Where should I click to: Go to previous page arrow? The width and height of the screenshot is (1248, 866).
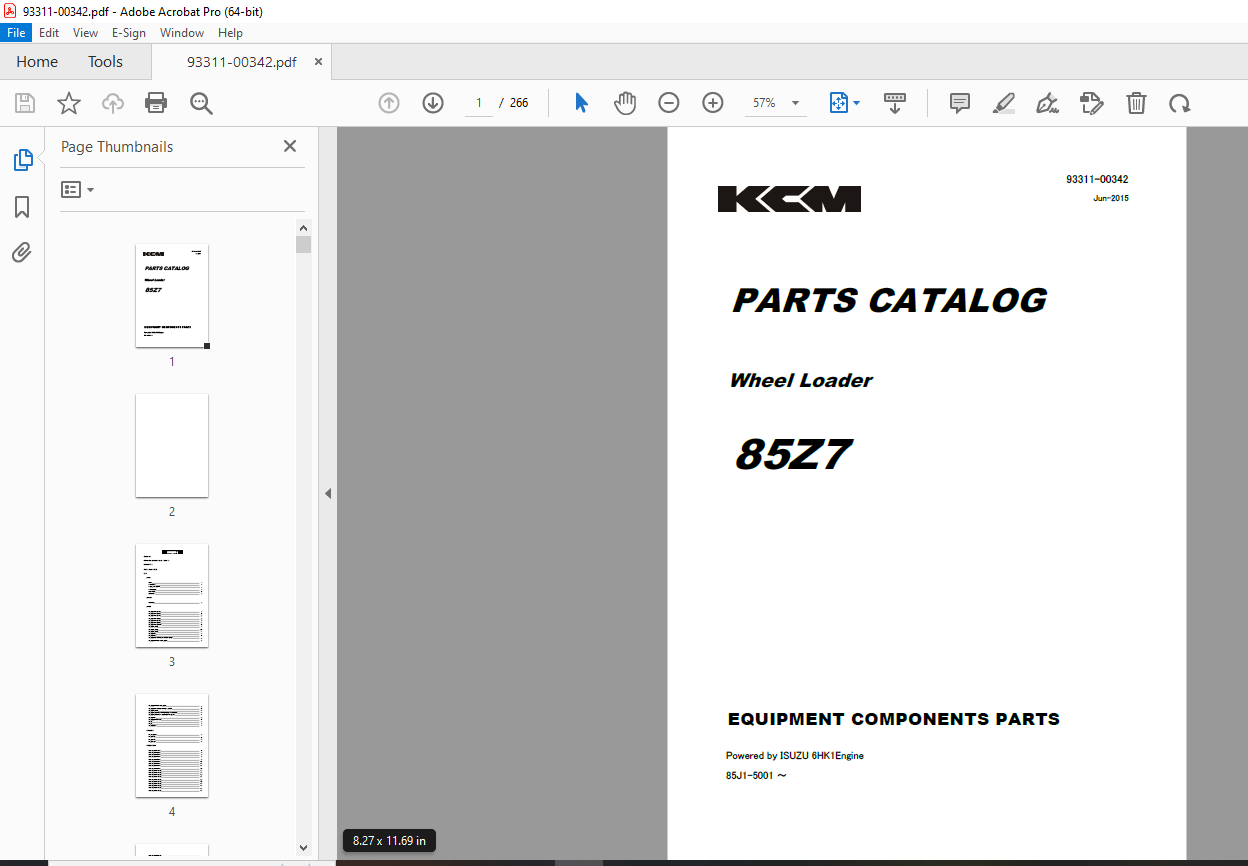[x=389, y=103]
